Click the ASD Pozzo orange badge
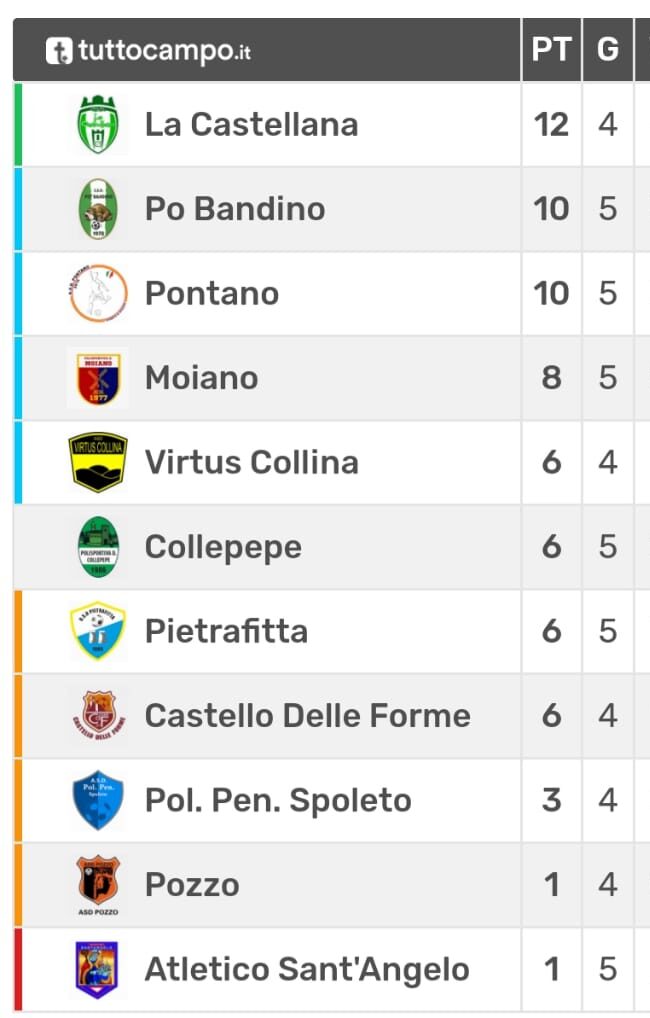 (x=98, y=884)
